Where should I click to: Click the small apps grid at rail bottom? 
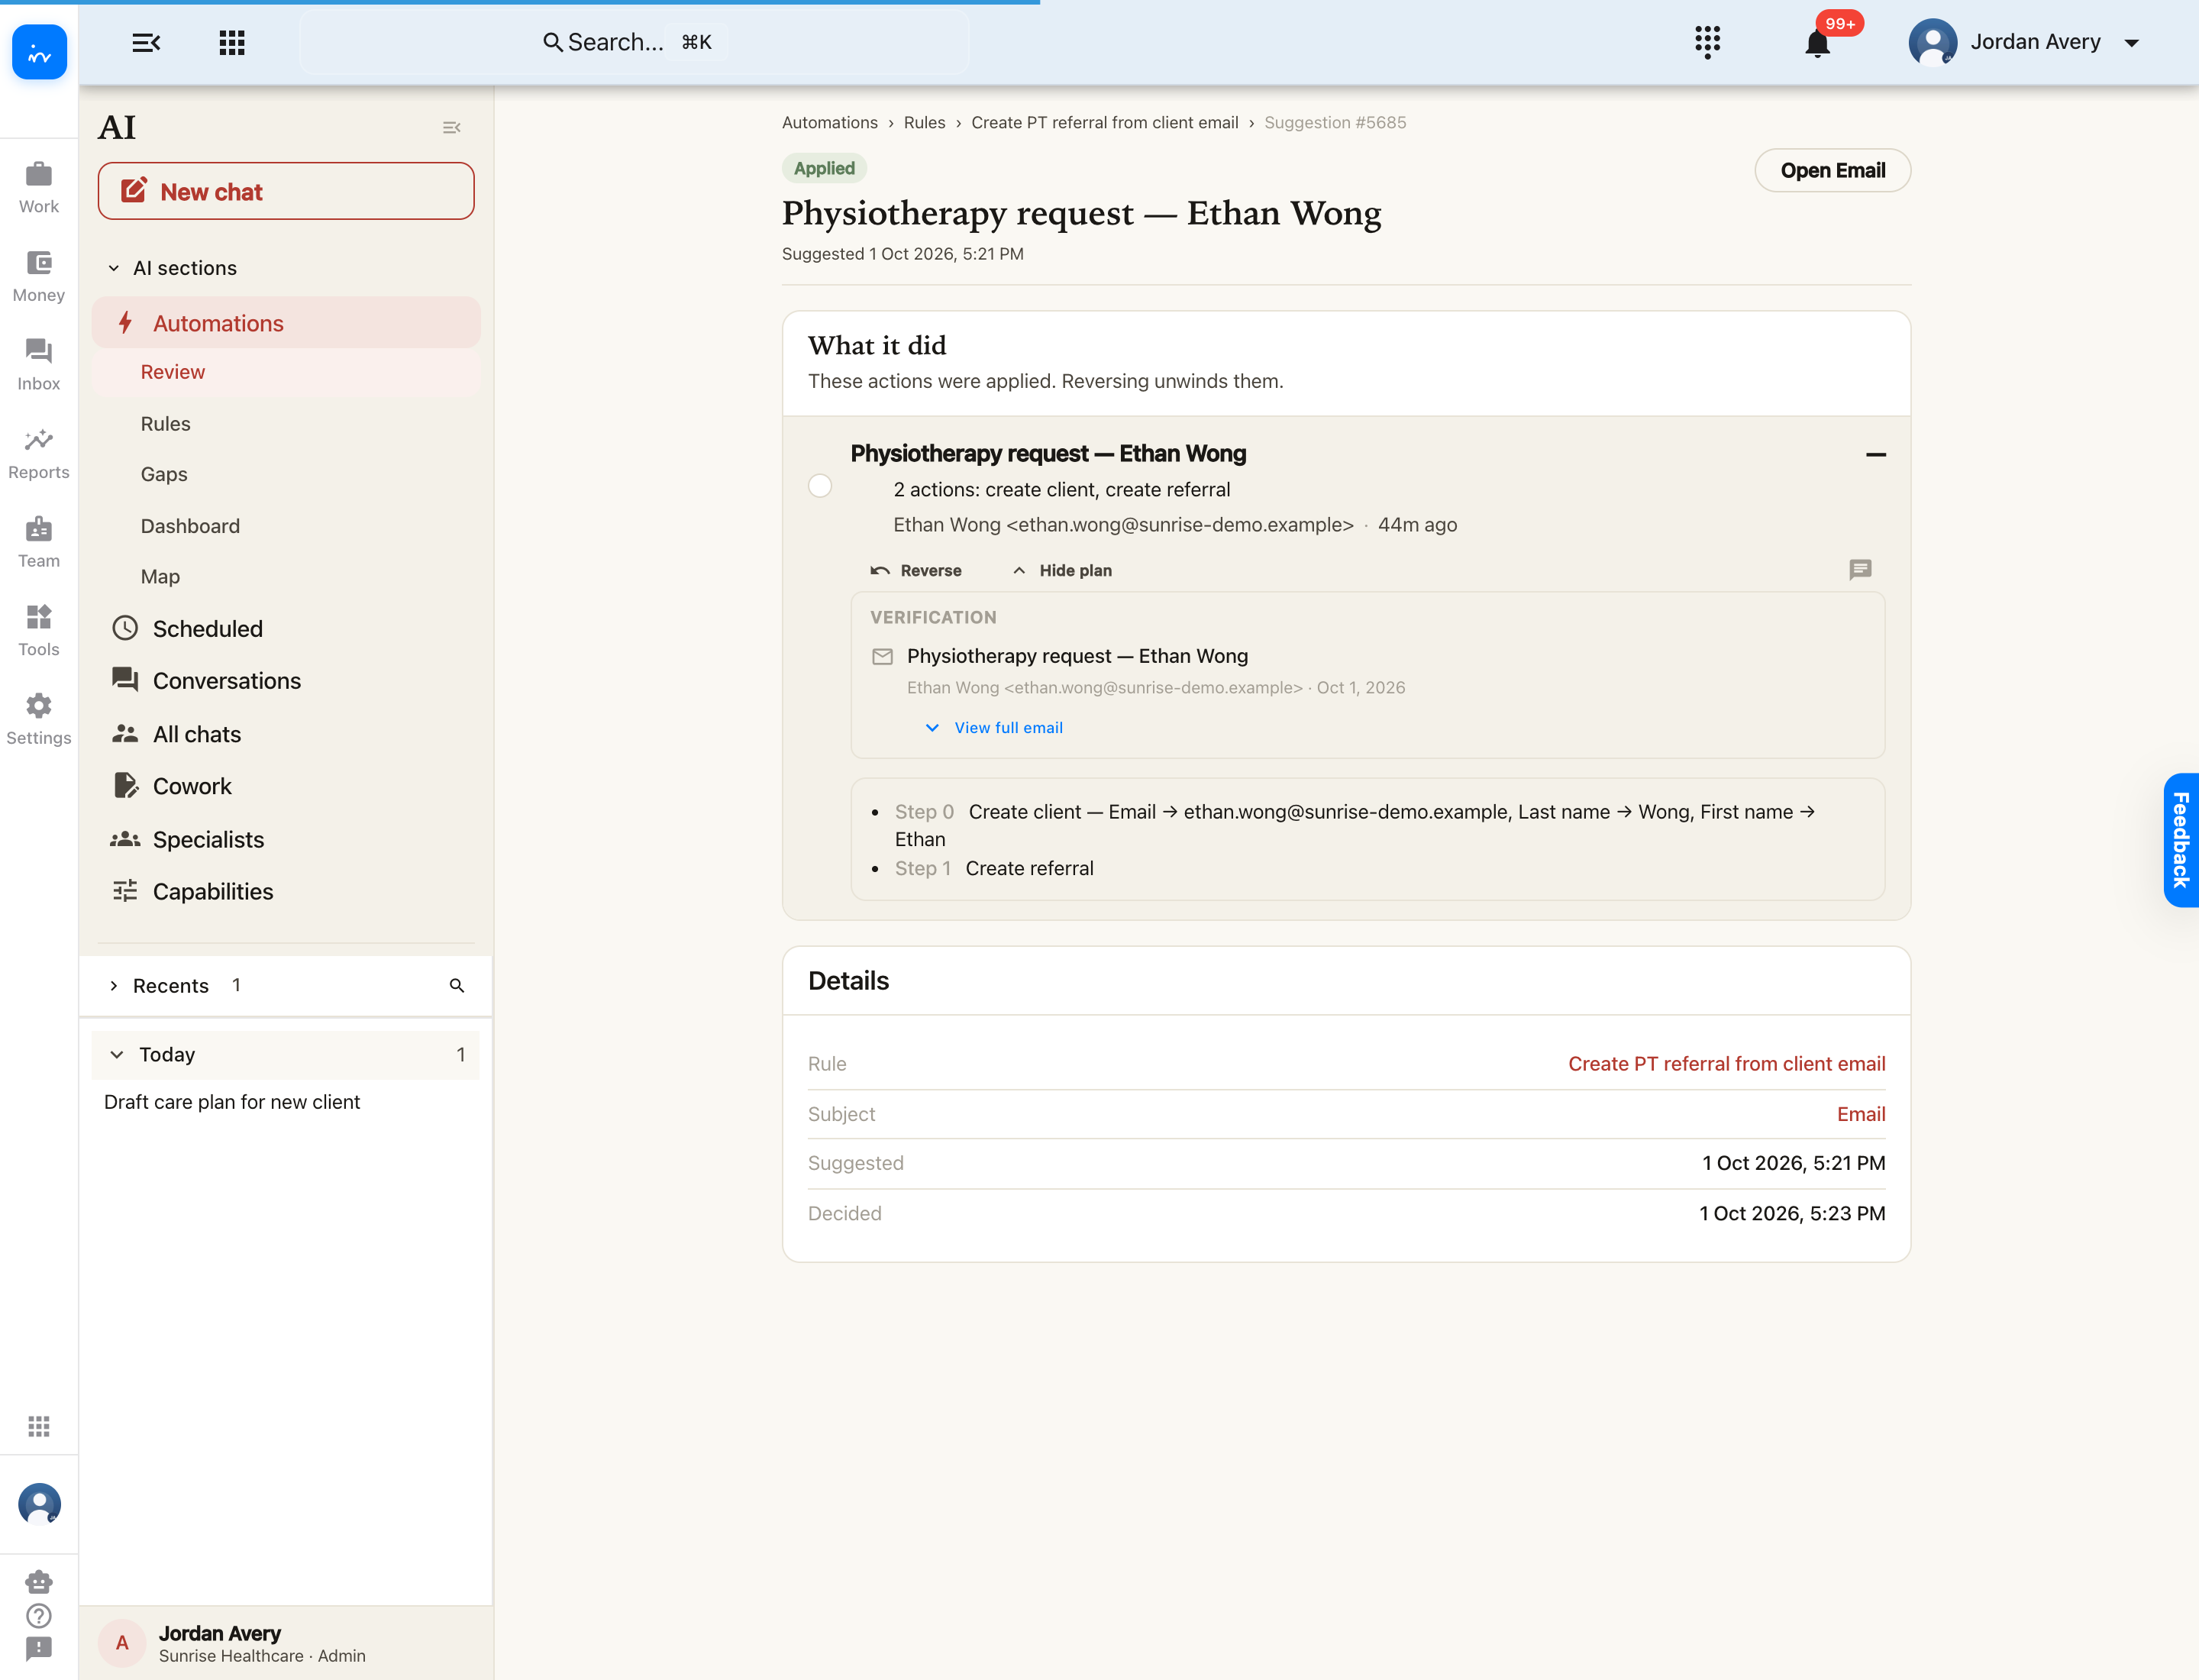click(39, 1426)
